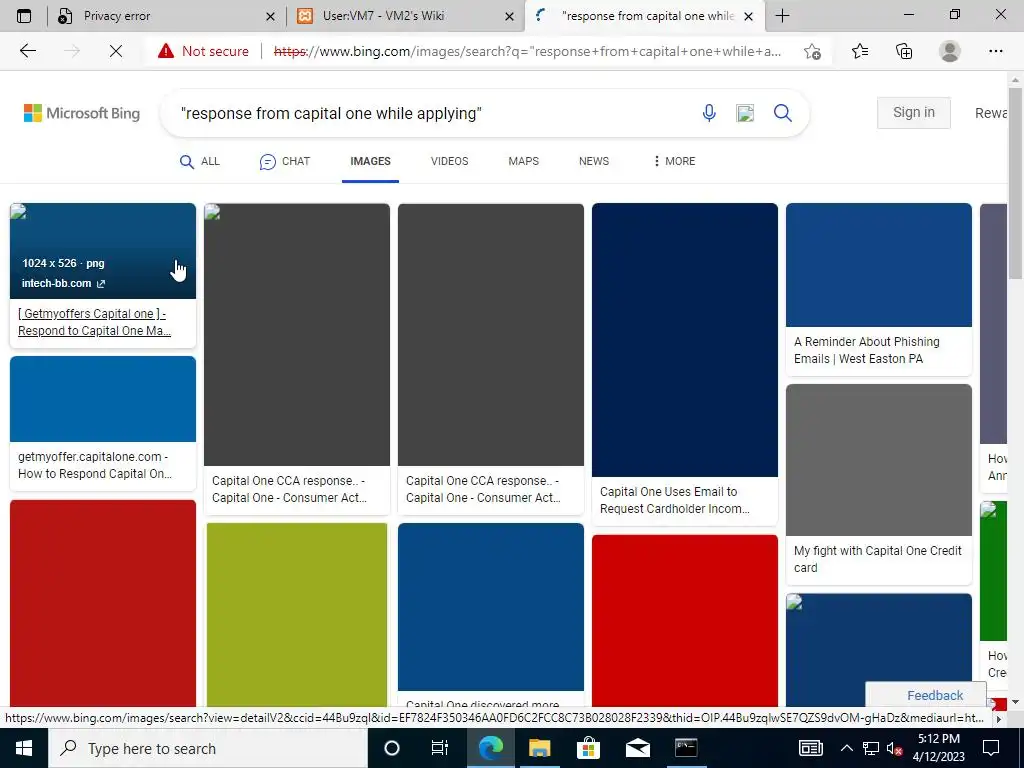This screenshot has width=1024, height=768.
Task: Open Capital One Uses Email caption
Action: point(675,500)
